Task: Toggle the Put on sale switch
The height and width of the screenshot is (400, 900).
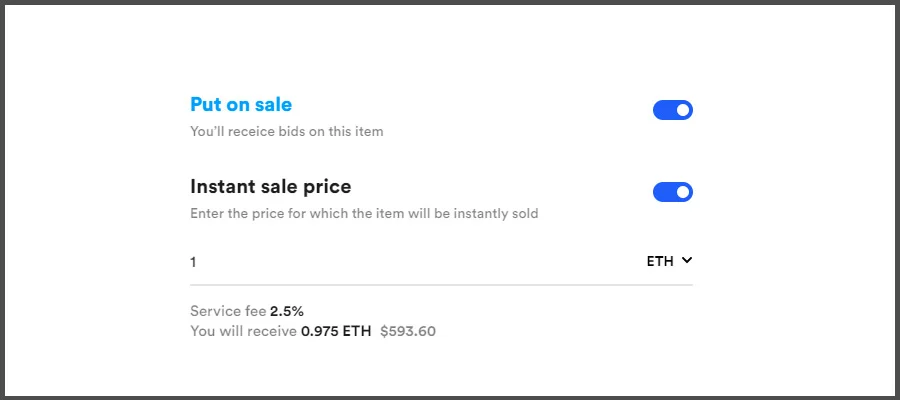Action: click(672, 110)
